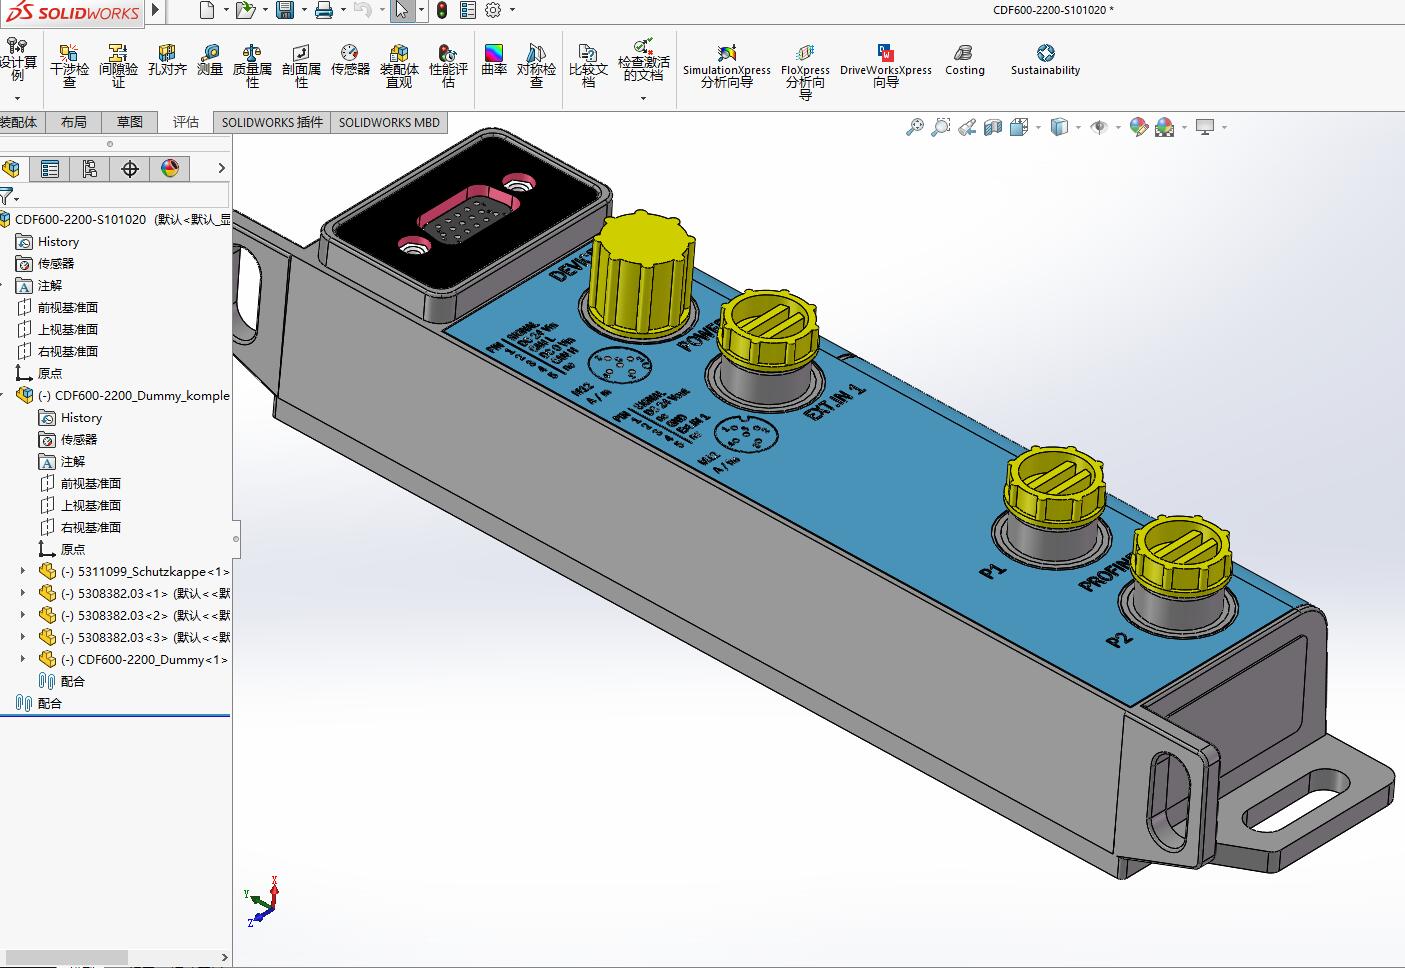
Task: Open the View Orientation cube
Action: tap(1019, 127)
